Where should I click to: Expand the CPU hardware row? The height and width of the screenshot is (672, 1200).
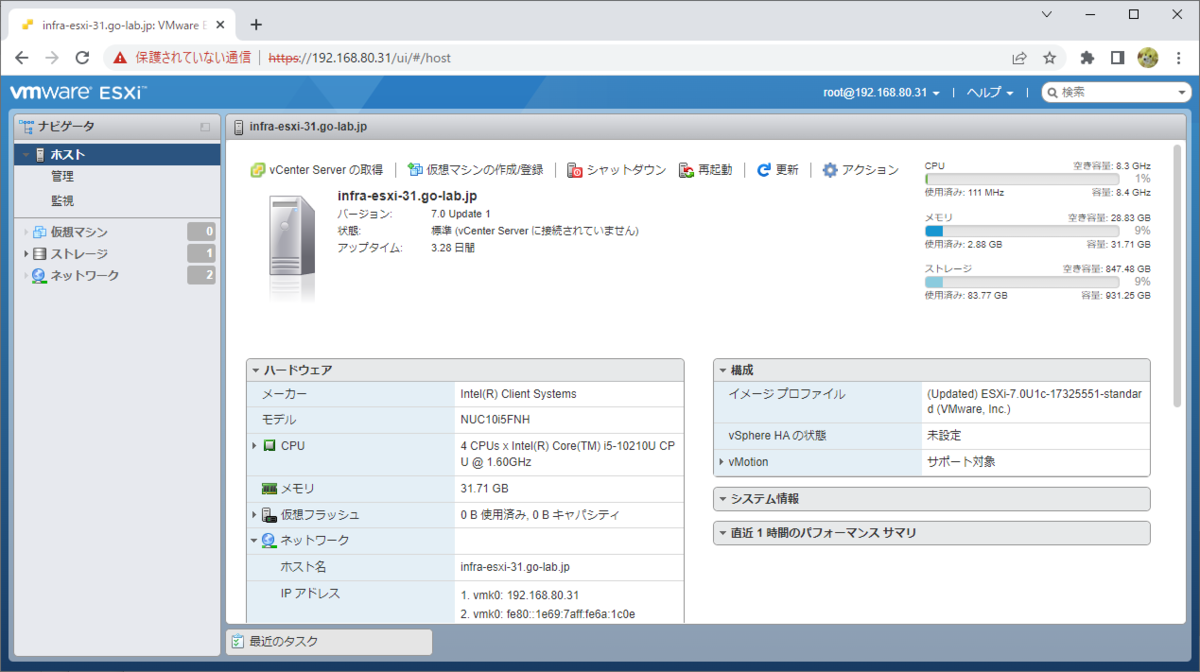tap(255, 446)
